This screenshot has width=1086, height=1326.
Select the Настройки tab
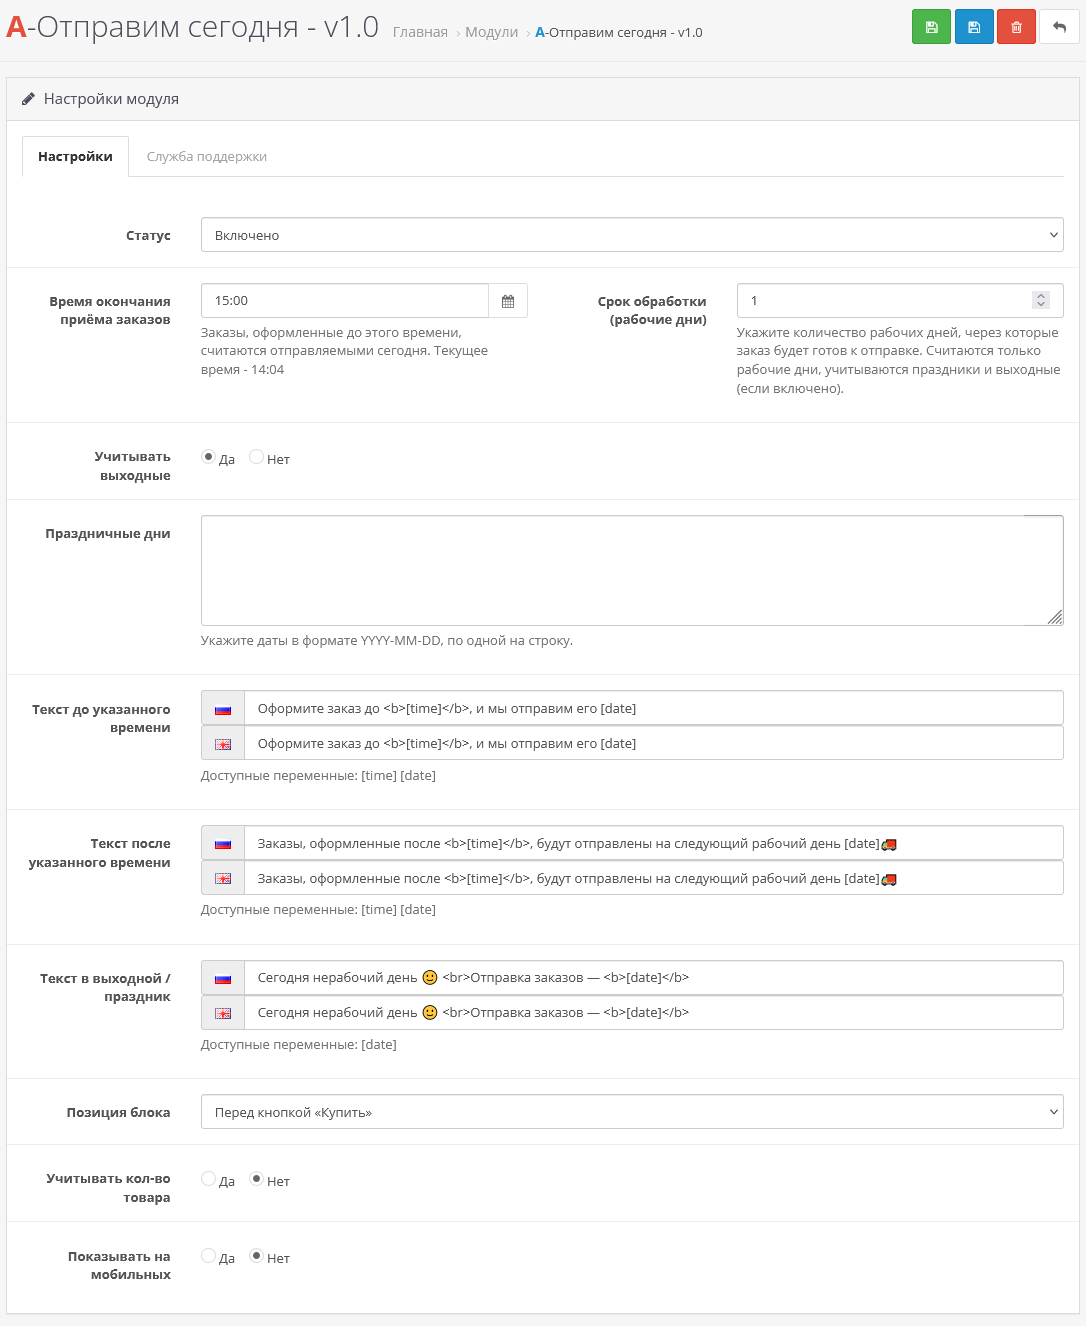pyautogui.click(x=75, y=157)
